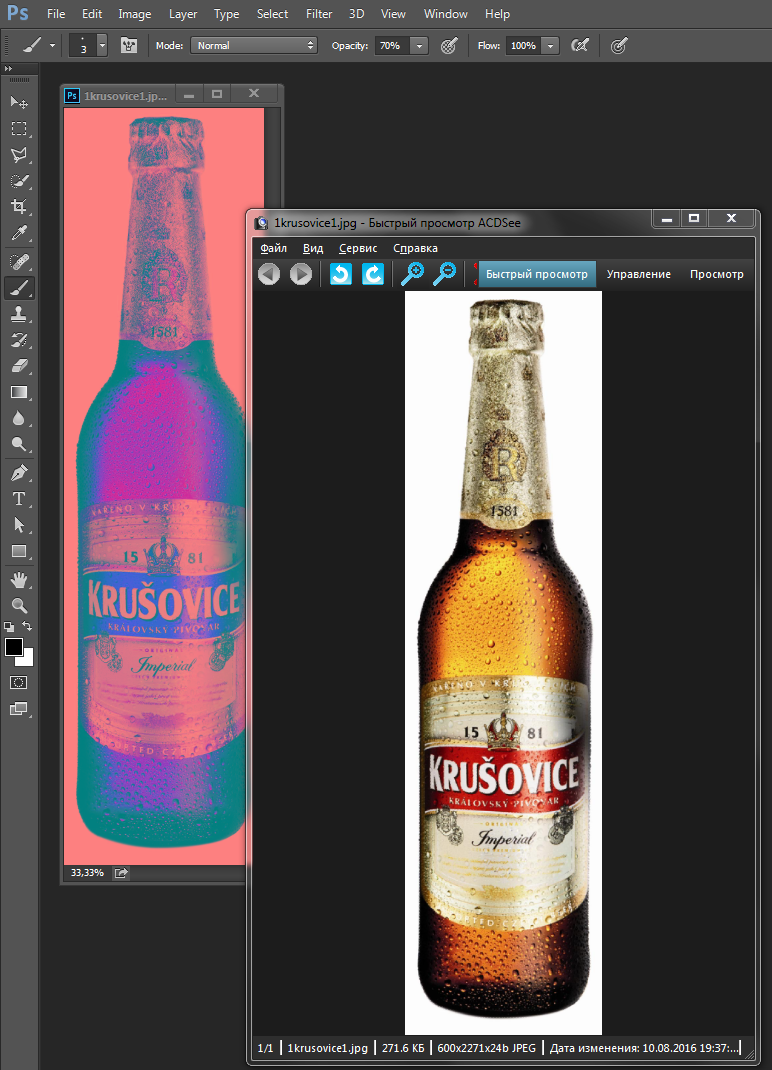This screenshot has width=772, height=1070.
Task: Open the tool preset picker arrow
Action: (53, 46)
